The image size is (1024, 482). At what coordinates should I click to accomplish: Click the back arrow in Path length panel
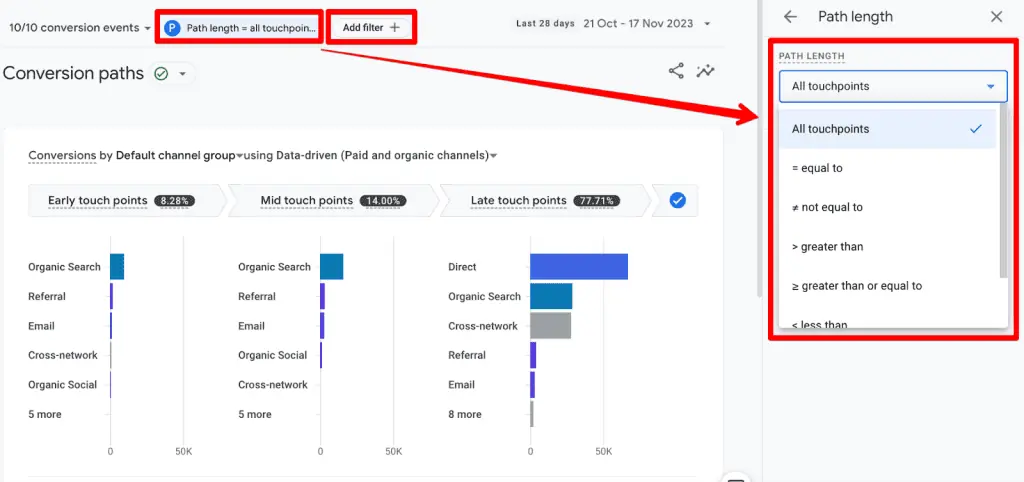coord(790,17)
